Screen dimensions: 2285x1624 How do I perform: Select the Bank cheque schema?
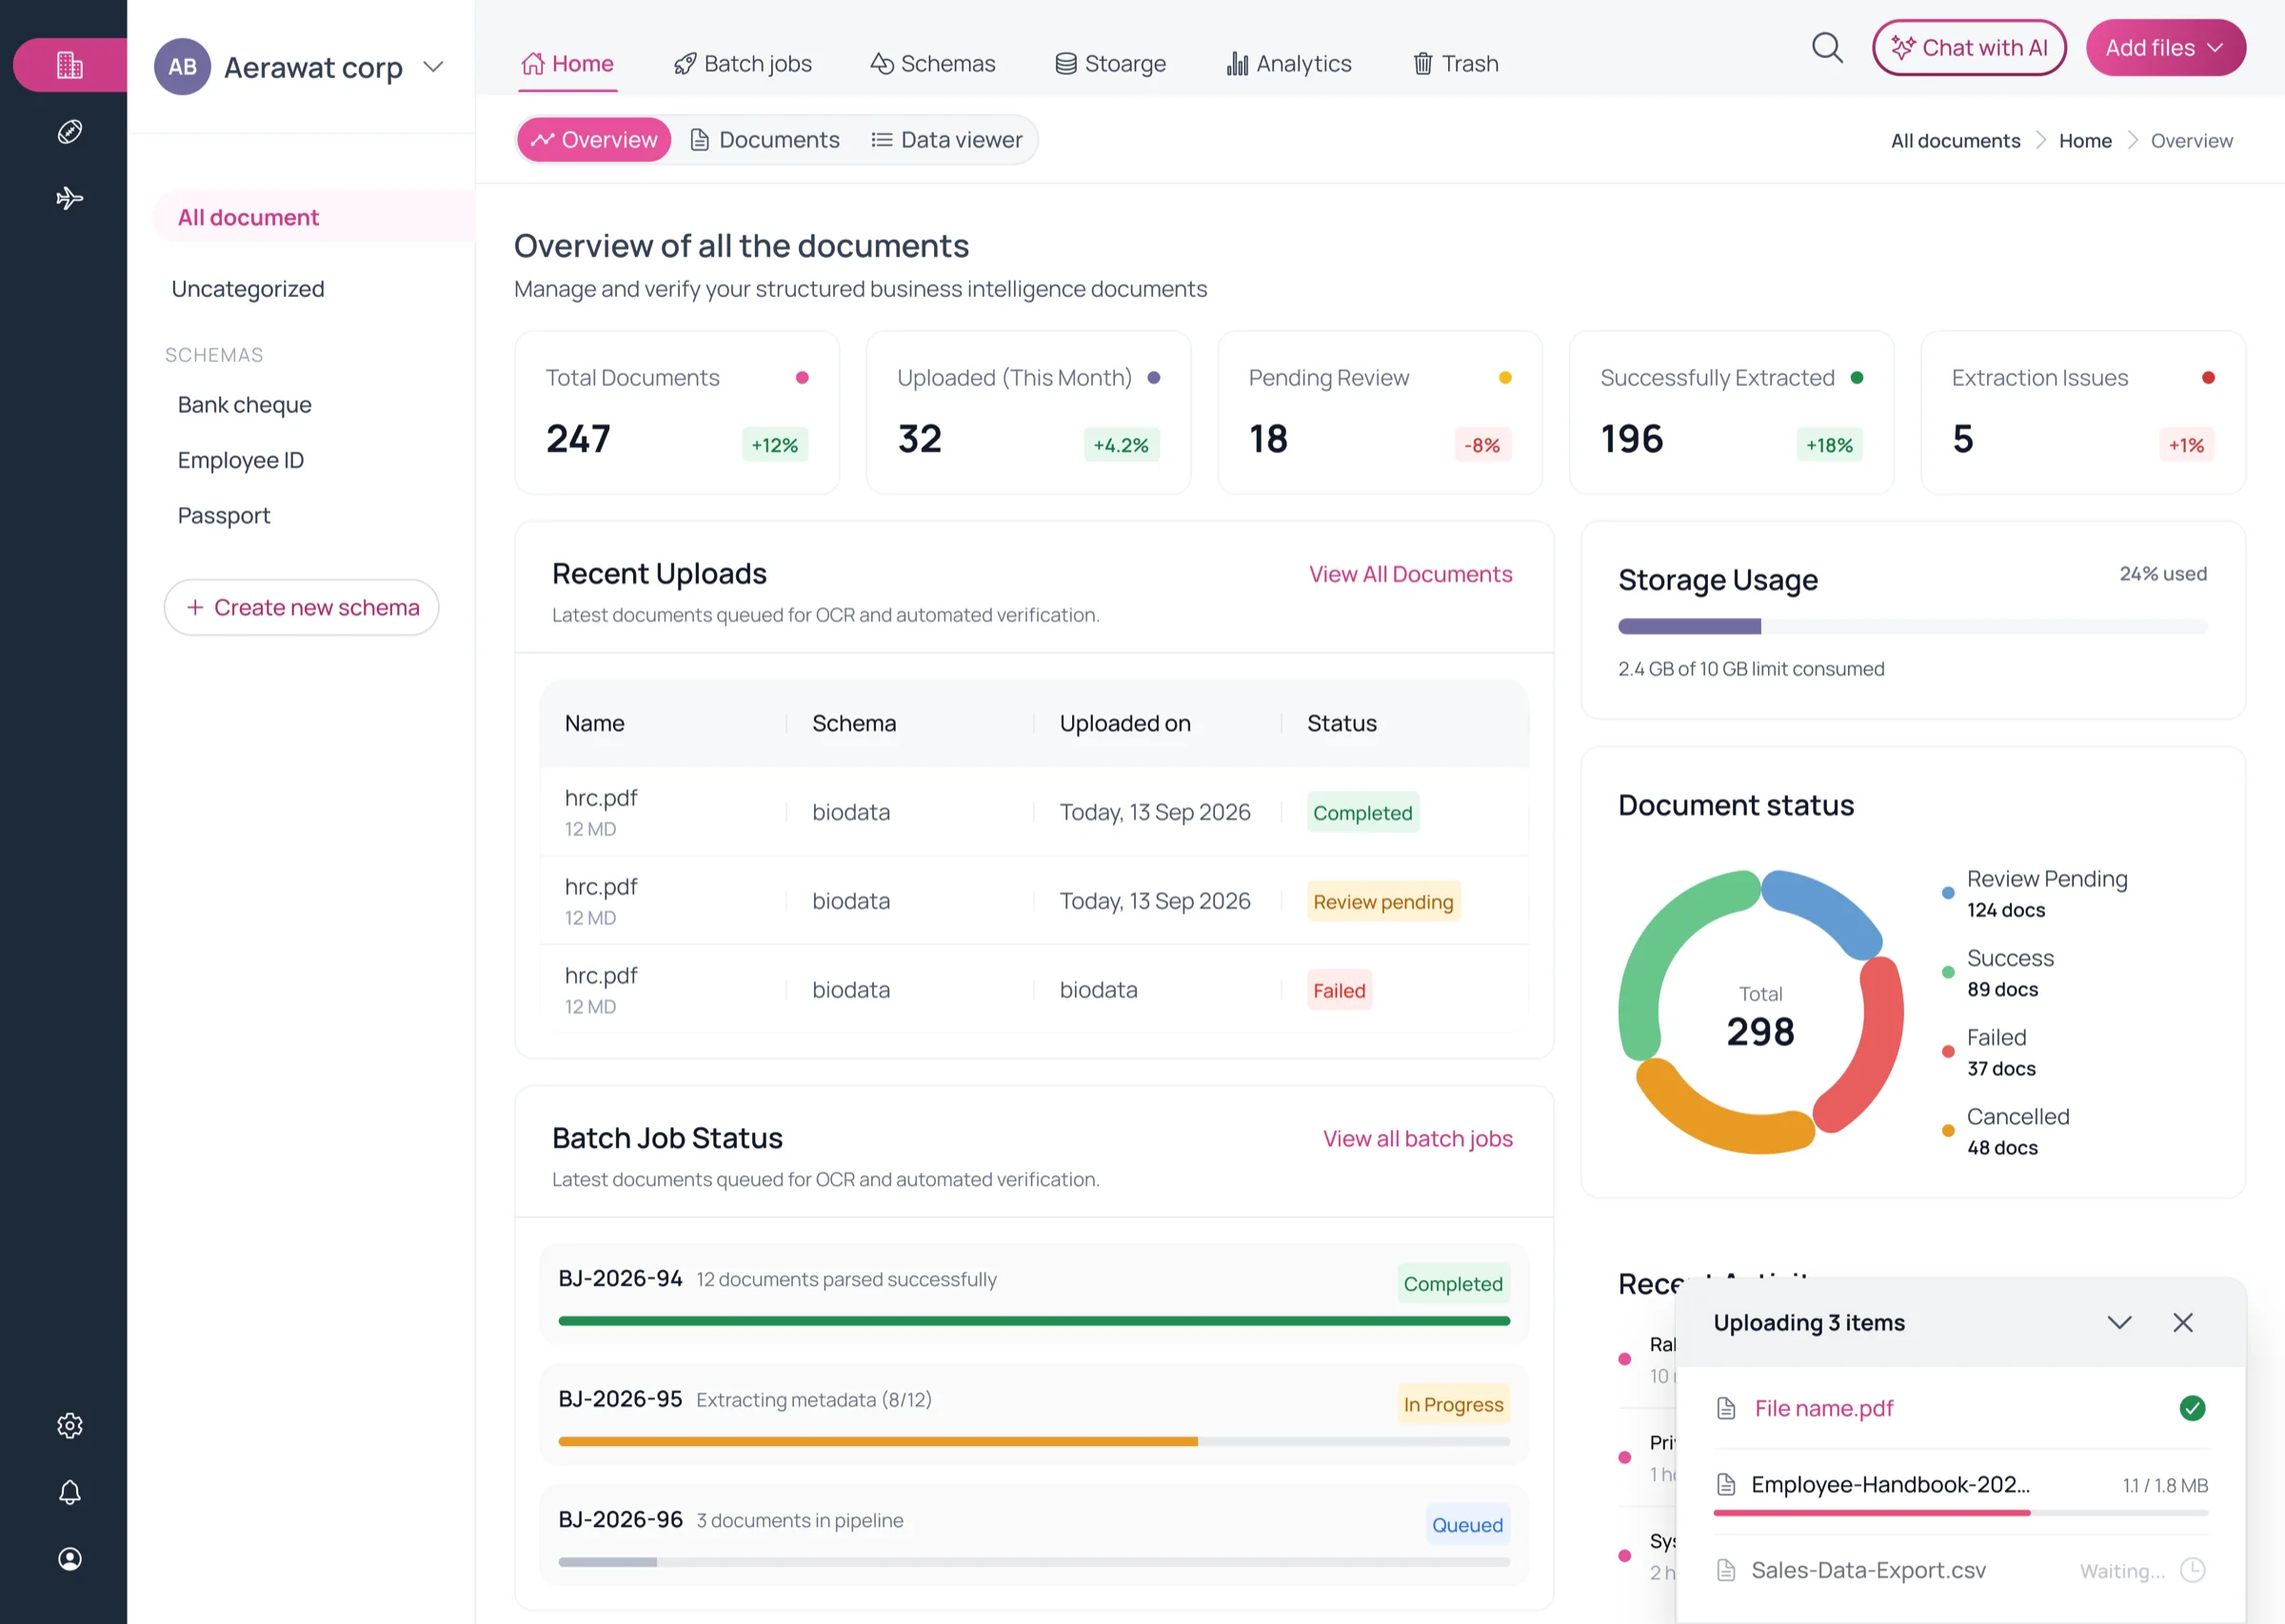point(244,405)
